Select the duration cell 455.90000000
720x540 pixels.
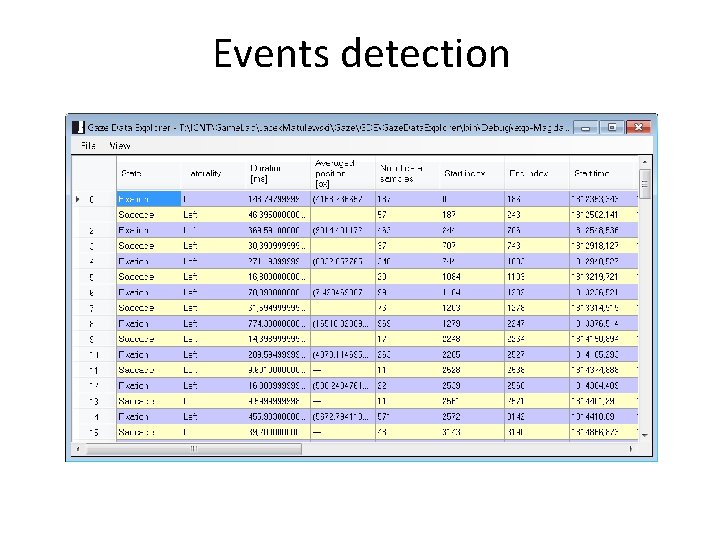(x=278, y=416)
